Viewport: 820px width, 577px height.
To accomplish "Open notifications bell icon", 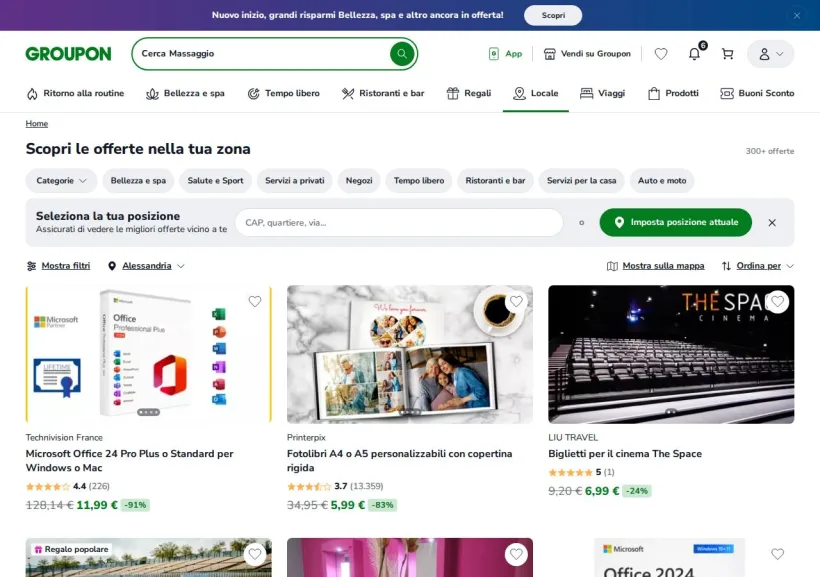I will [694, 54].
